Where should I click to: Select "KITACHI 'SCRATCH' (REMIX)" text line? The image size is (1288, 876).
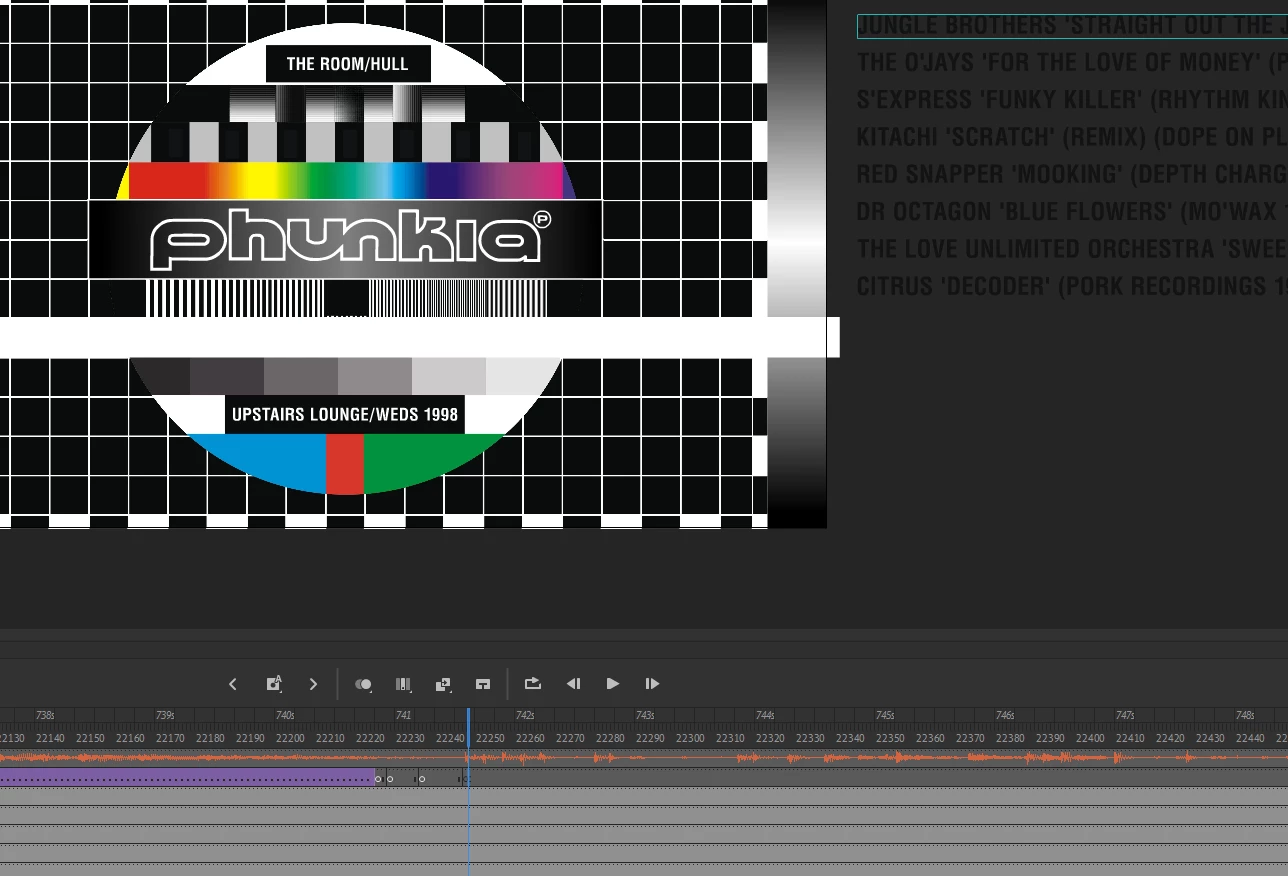click(x=1072, y=137)
